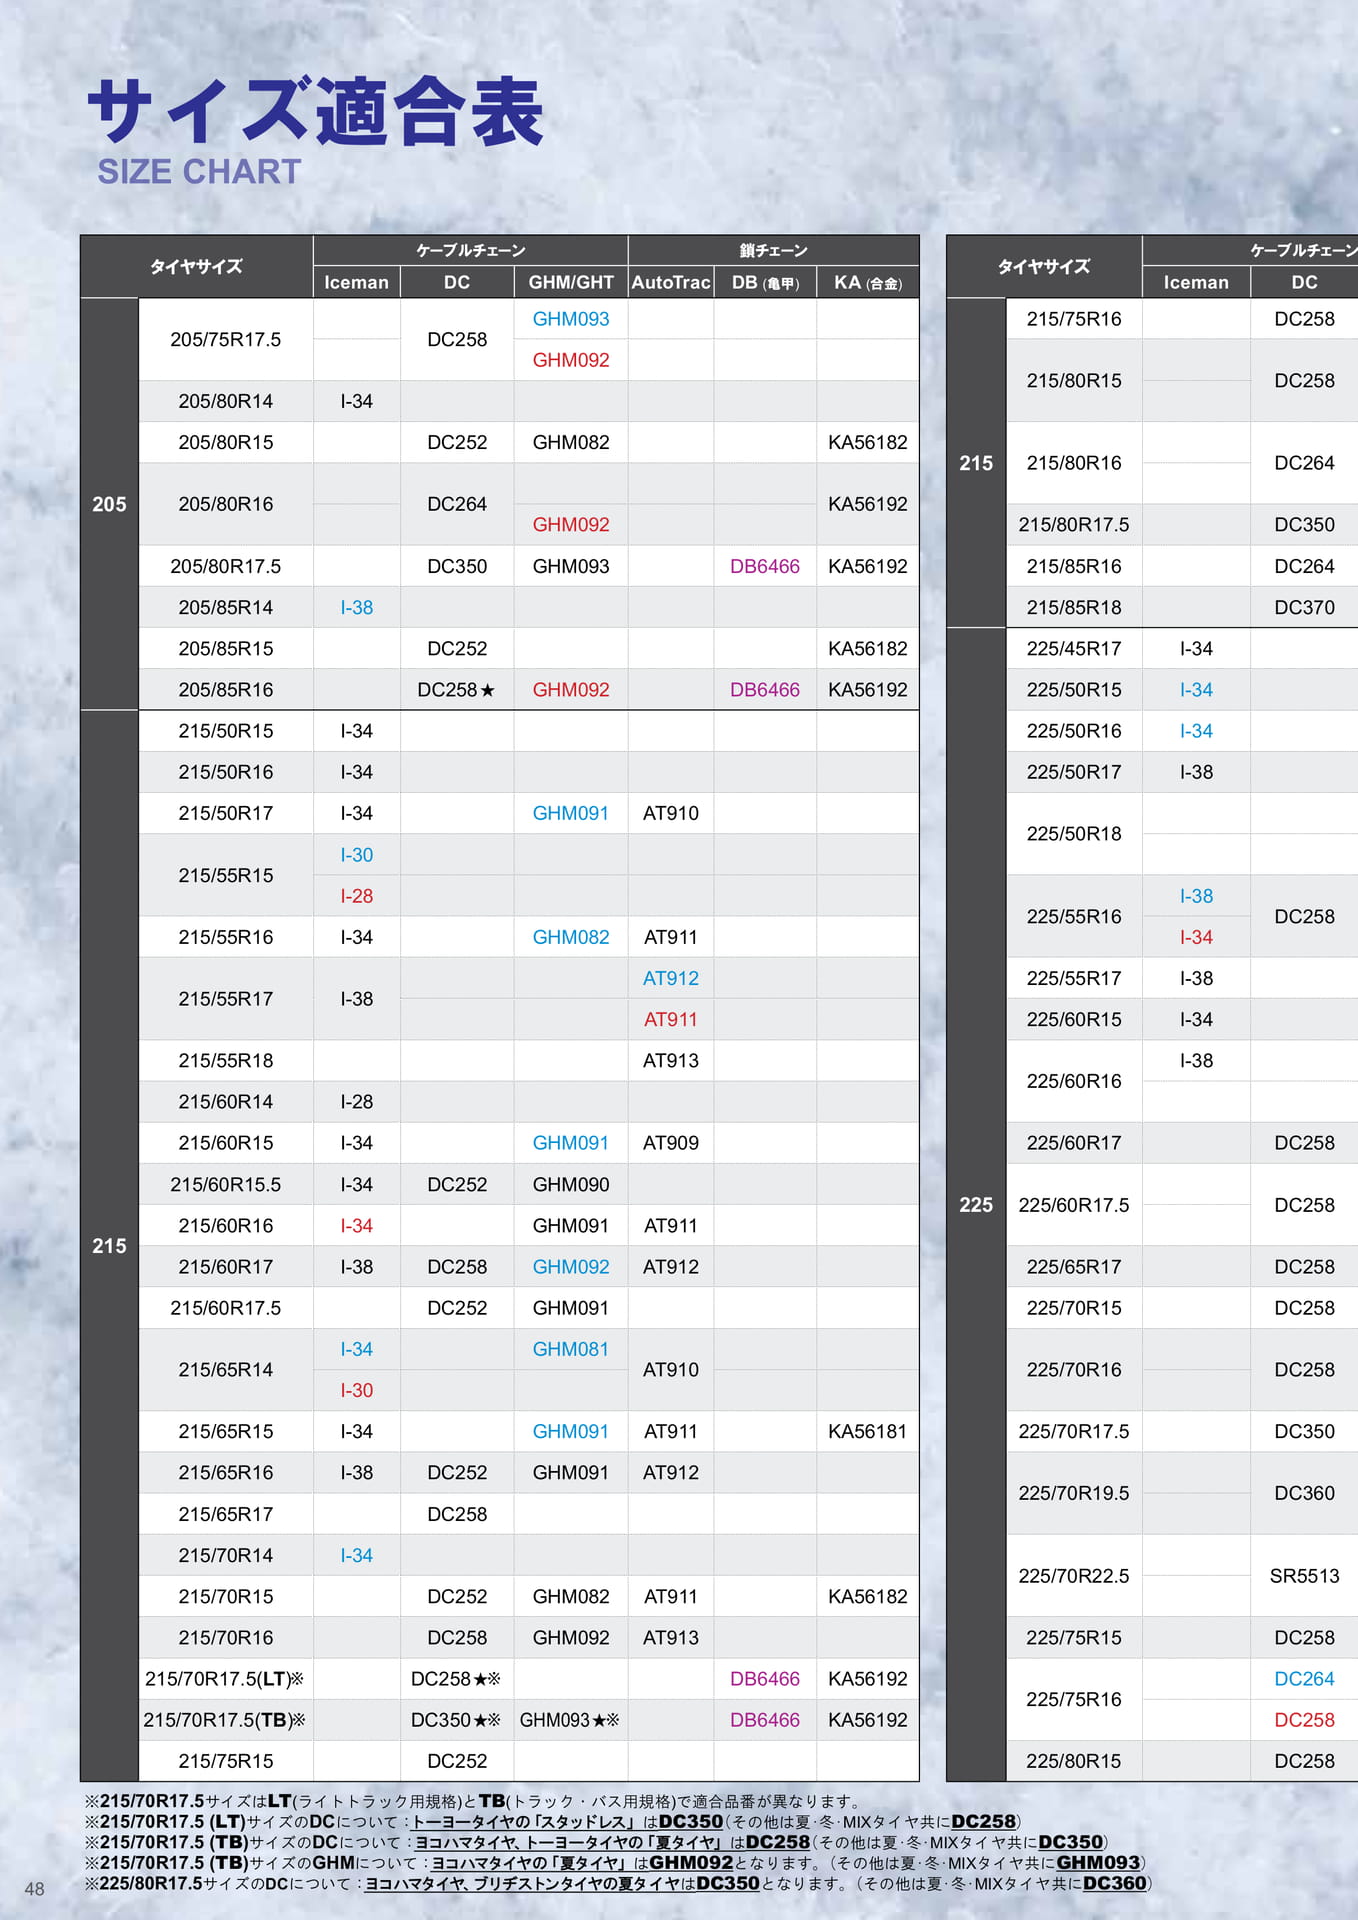
Task: Select the page number 48
Action: click(34, 1889)
